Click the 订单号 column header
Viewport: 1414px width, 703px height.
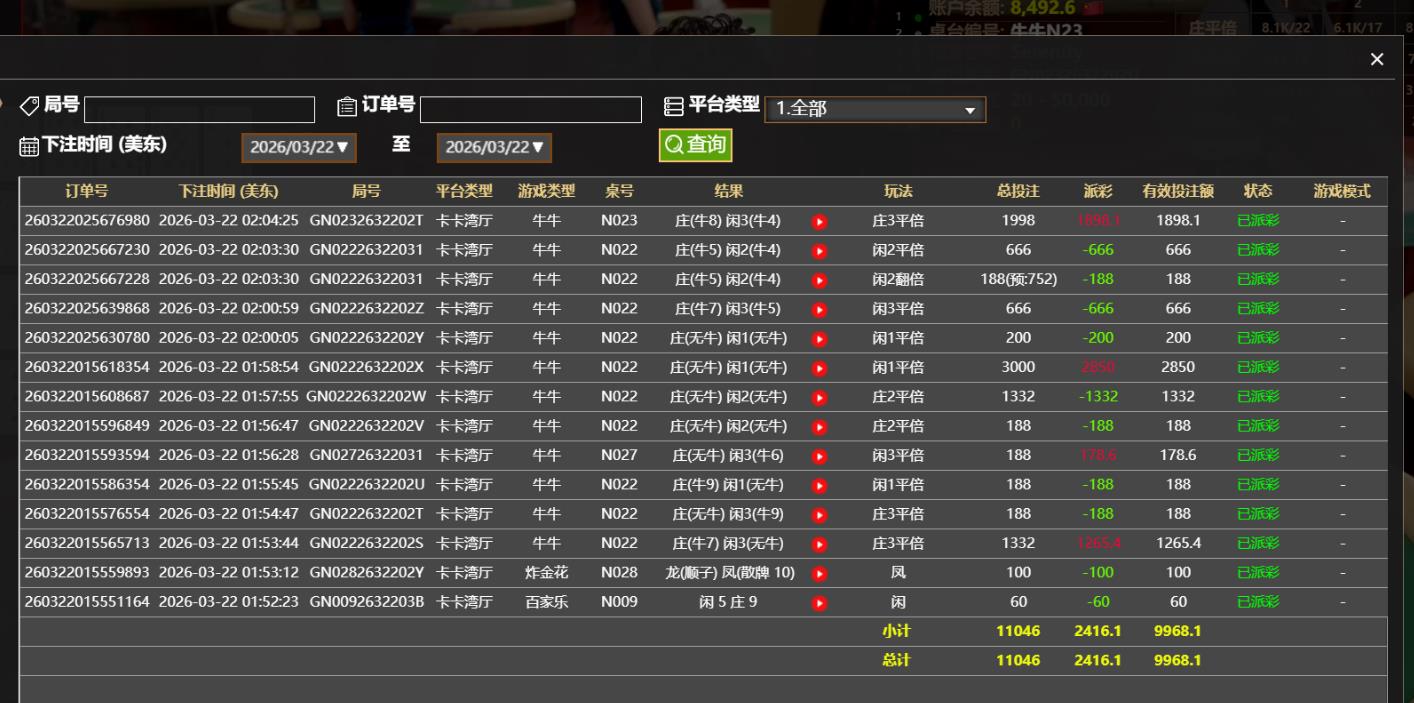click(x=84, y=192)
